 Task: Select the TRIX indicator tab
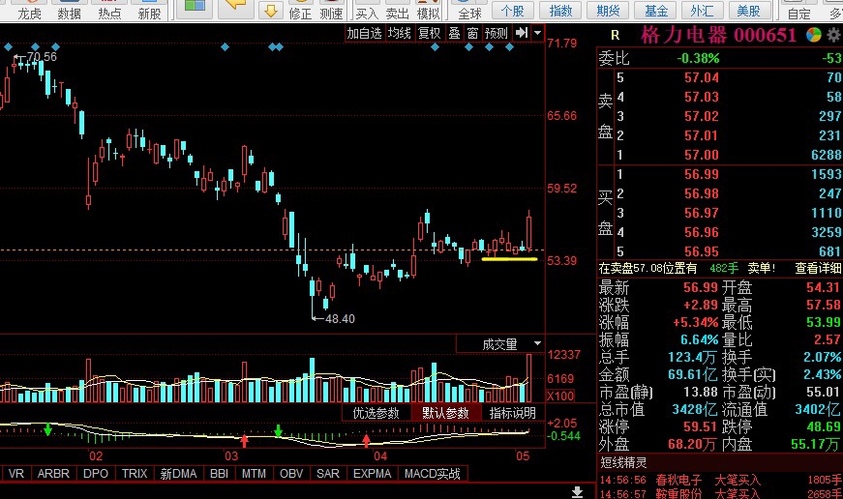point(134,474)
